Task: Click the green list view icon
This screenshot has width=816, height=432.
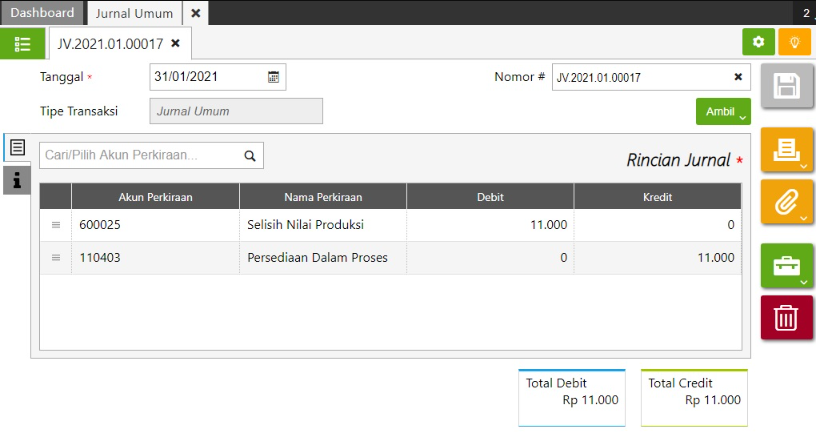Action: (22, 43)
